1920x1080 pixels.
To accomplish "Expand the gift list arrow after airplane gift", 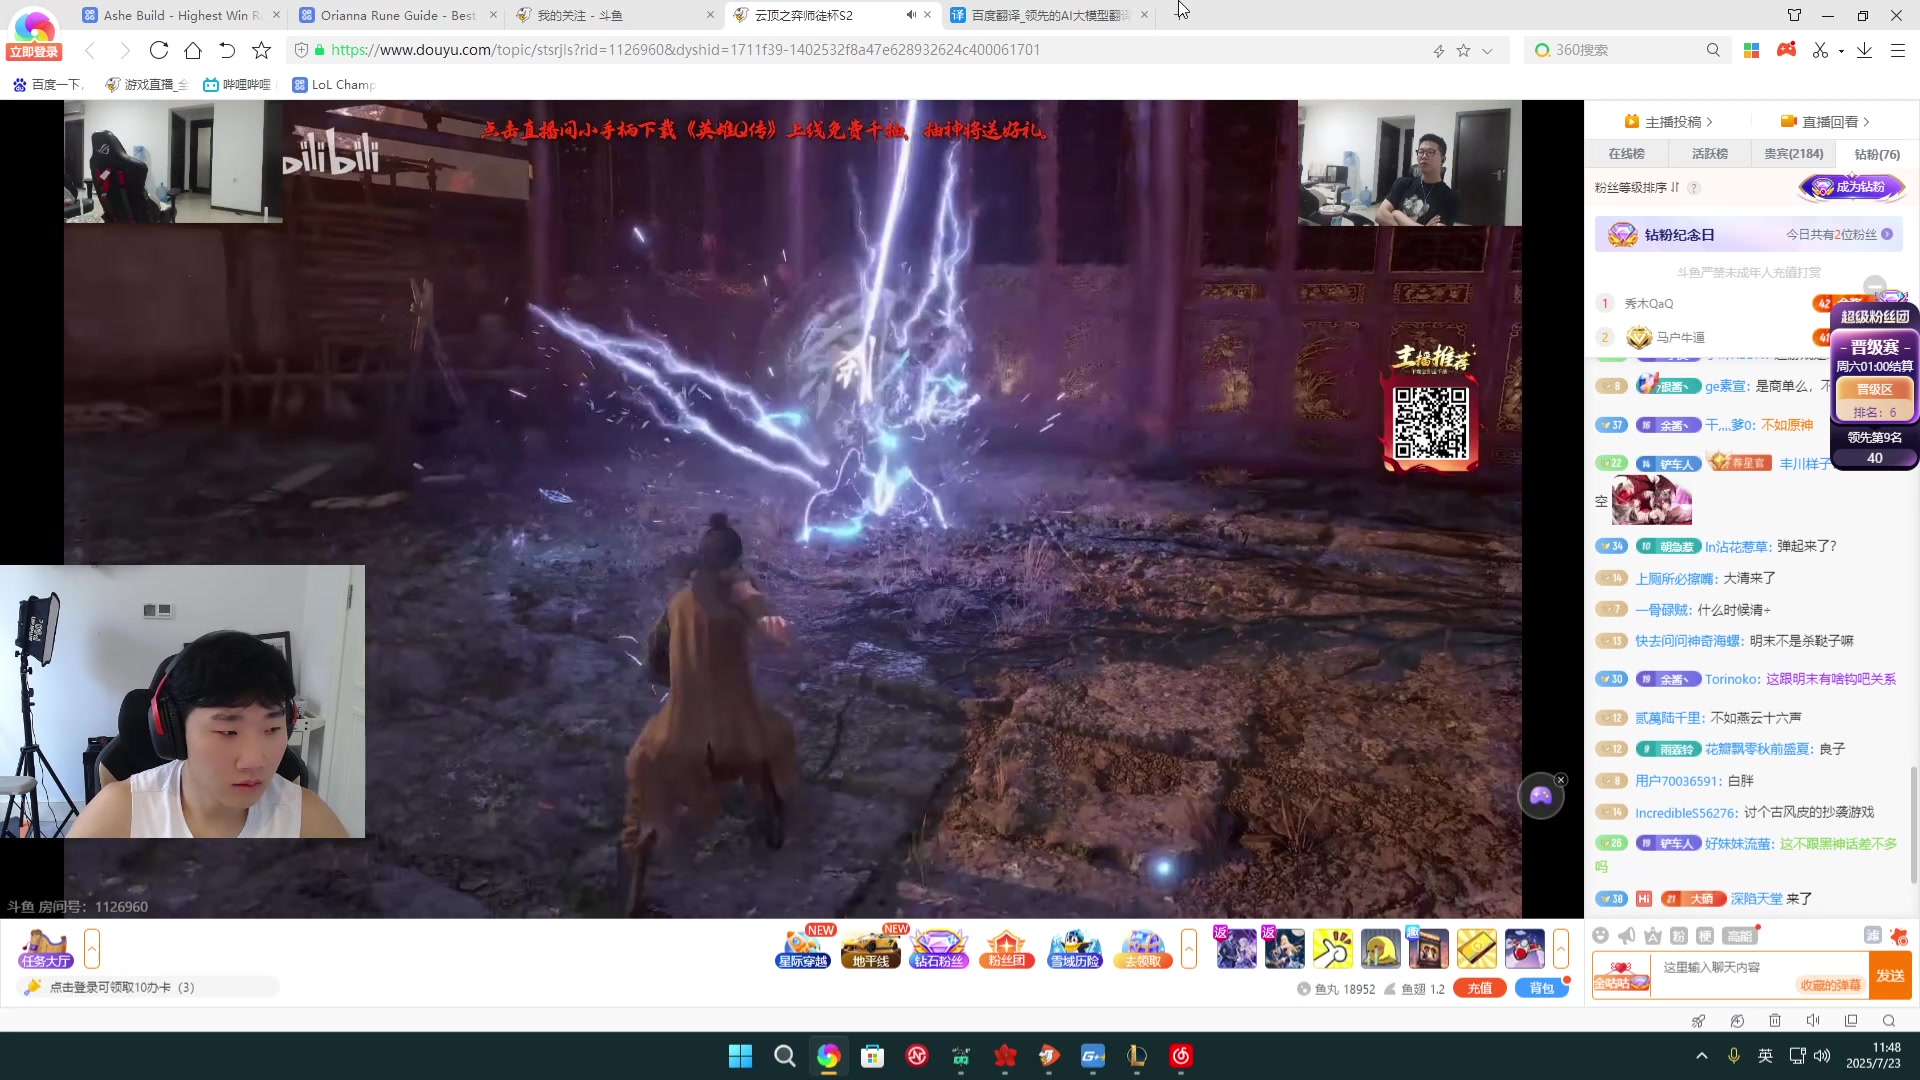I will [1561, 948].
